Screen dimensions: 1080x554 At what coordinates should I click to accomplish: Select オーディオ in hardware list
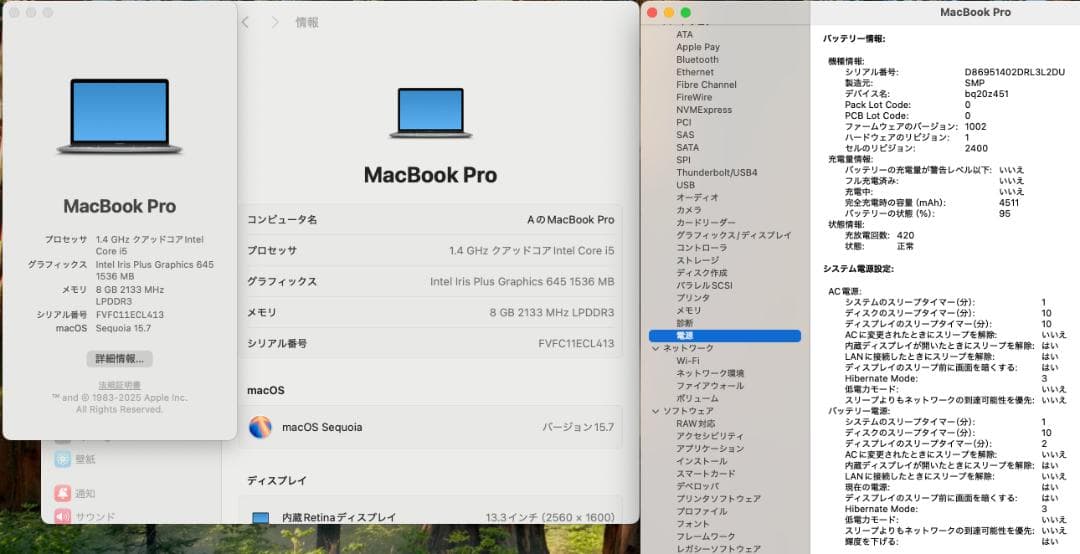tap(697, 197)
